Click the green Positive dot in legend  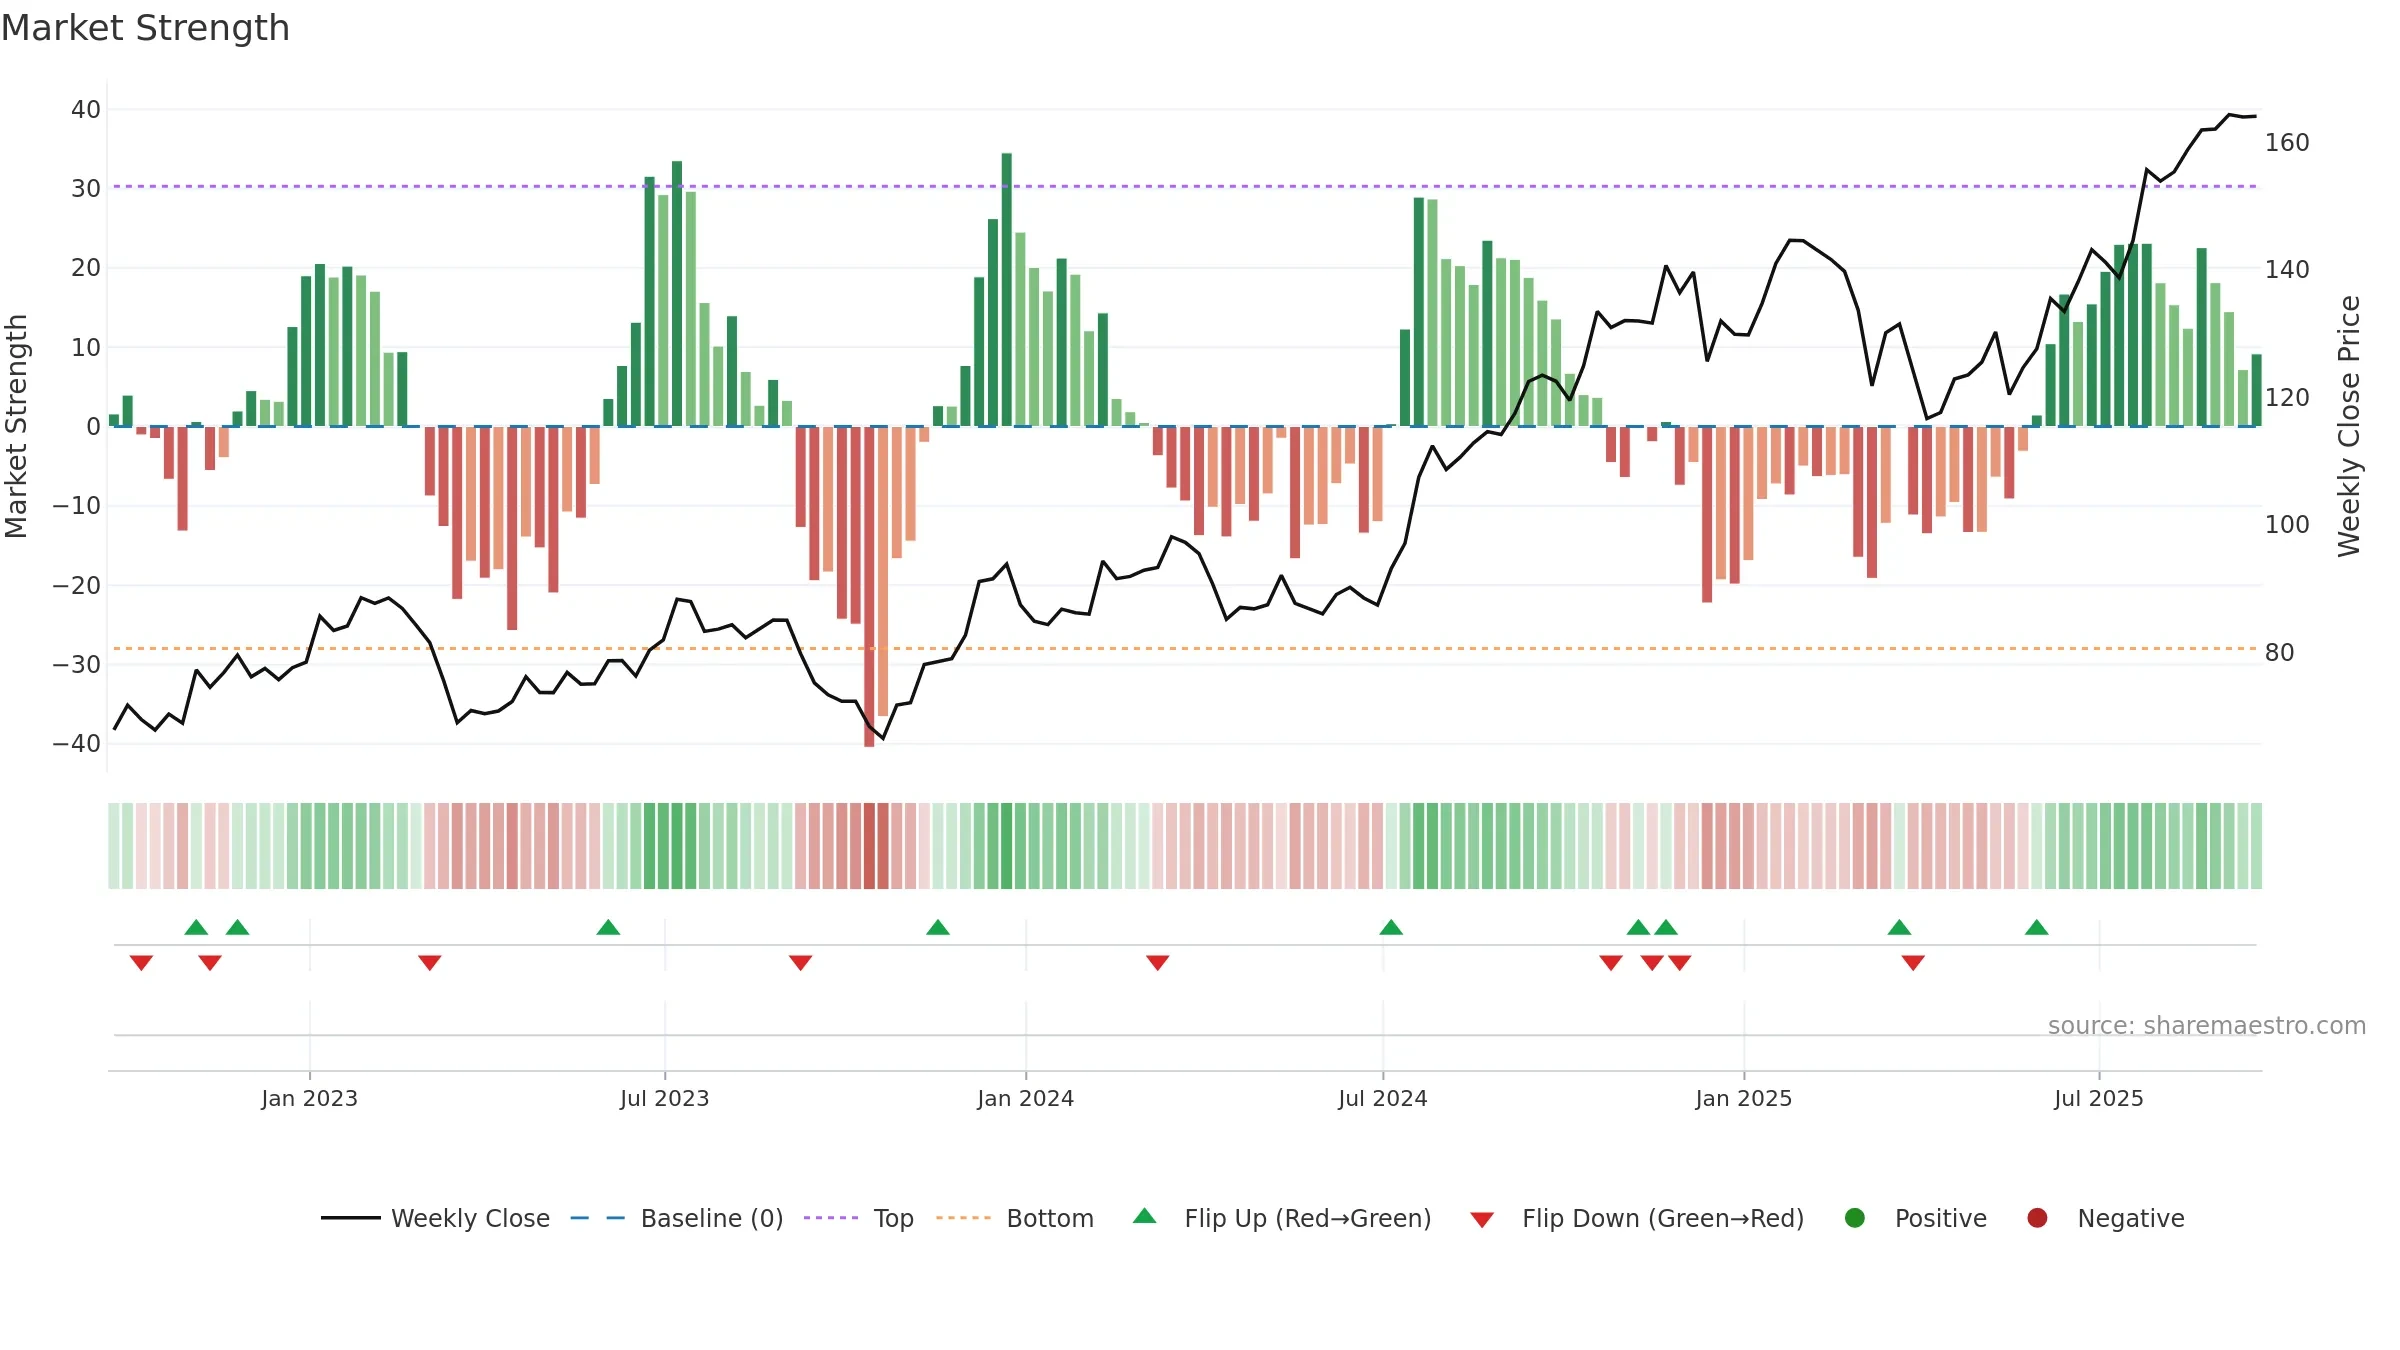pyautogui.click(x=1854, y=1218)
